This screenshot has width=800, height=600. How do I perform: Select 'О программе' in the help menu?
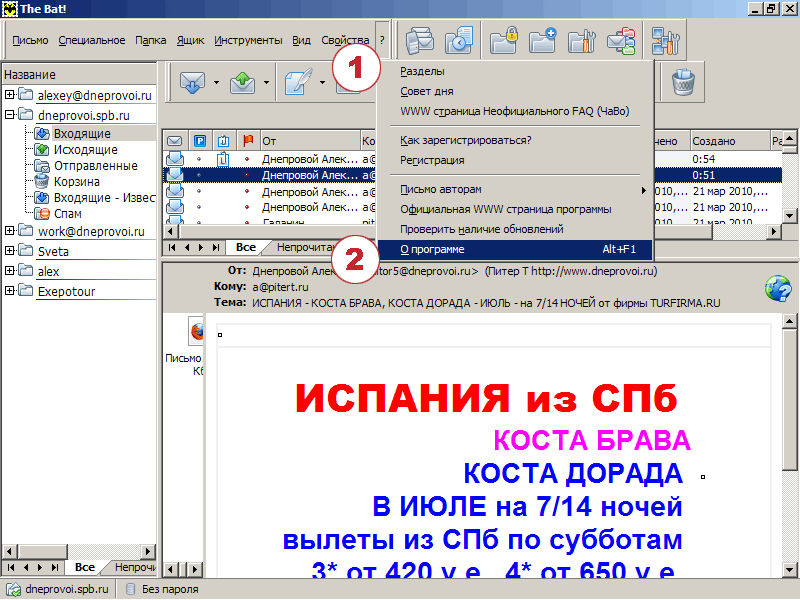(431, 249)
